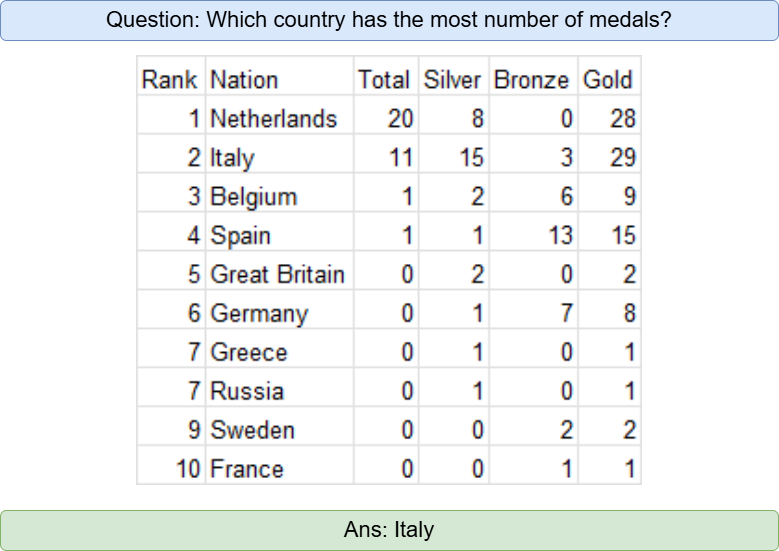Select the Netherlands cell in the table

(x=273, y=119)
